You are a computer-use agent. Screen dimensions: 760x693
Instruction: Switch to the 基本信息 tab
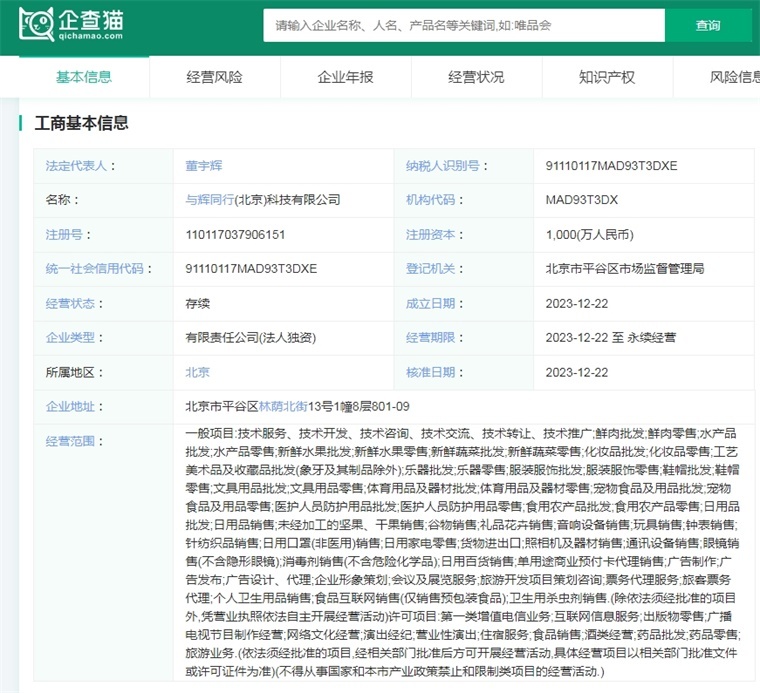pos(84,77)
